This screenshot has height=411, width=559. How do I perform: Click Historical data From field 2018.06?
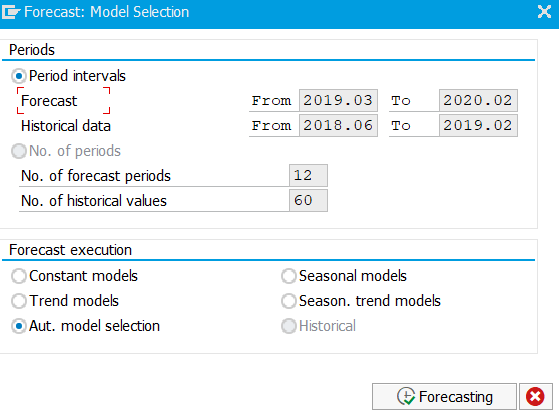tap(338, 125)
